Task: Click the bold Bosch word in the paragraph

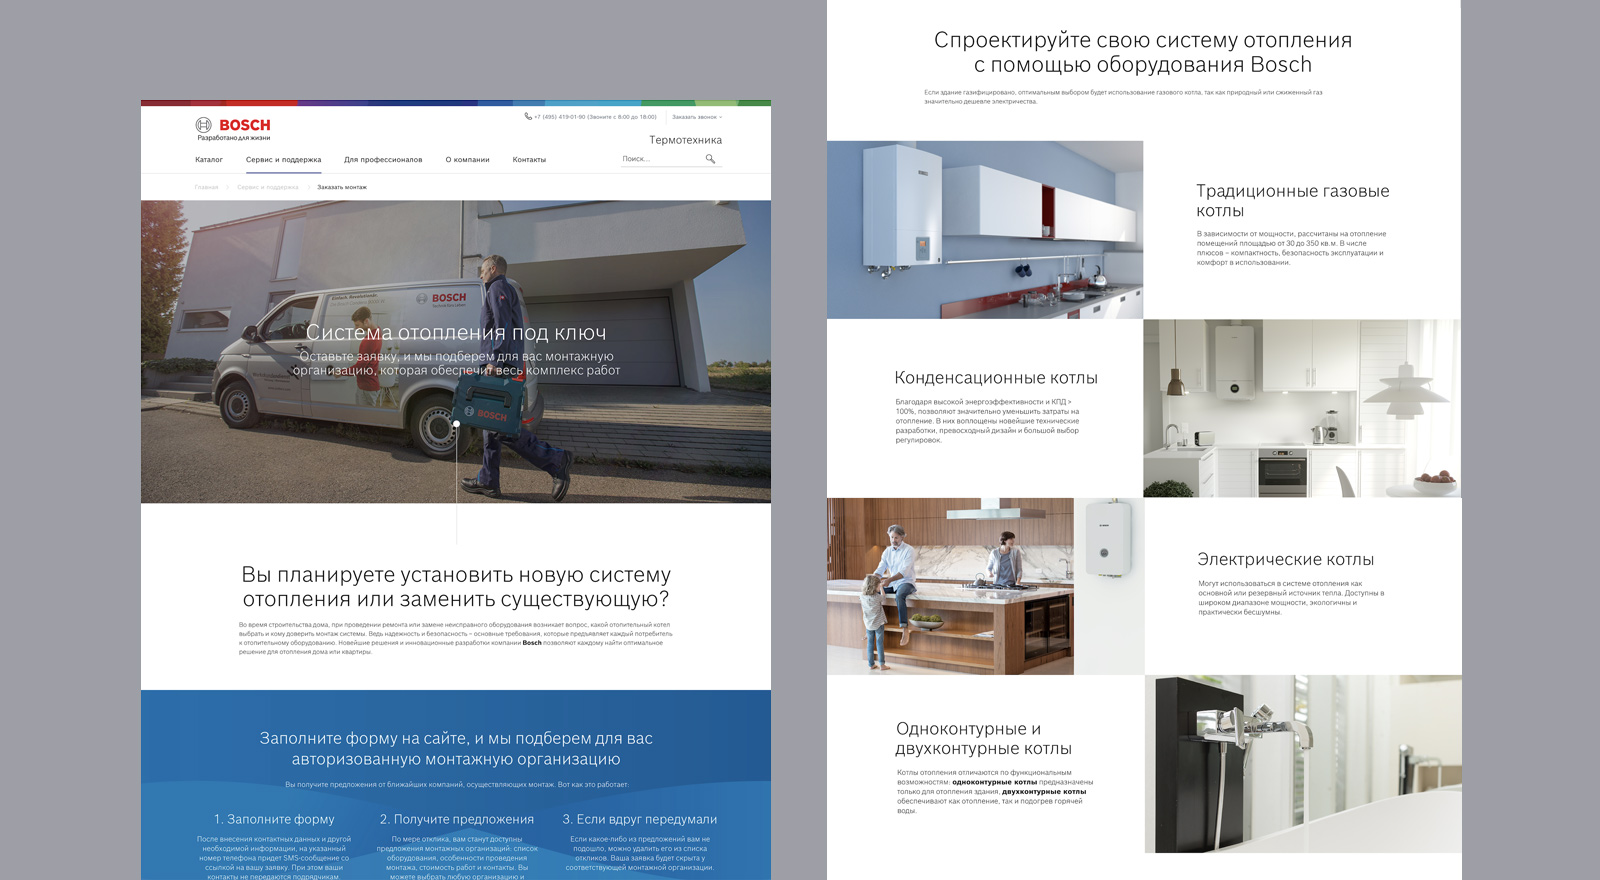Action: pyautogui.click(x=532, y=643)
